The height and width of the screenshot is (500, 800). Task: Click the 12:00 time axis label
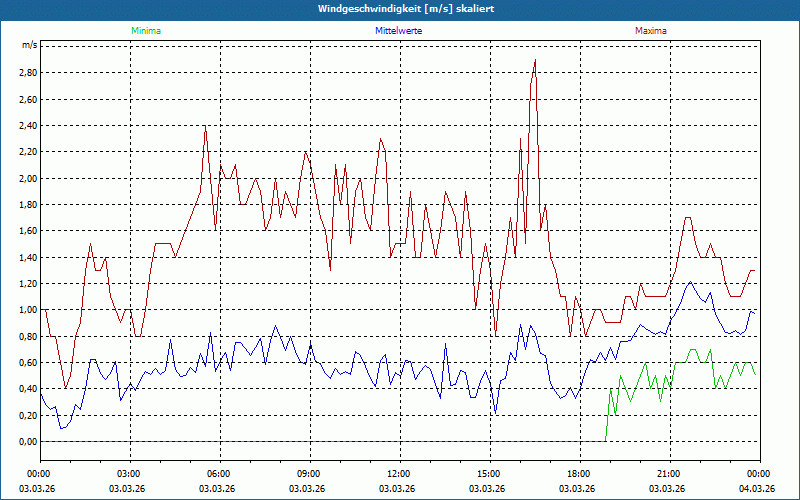[400, 474]
